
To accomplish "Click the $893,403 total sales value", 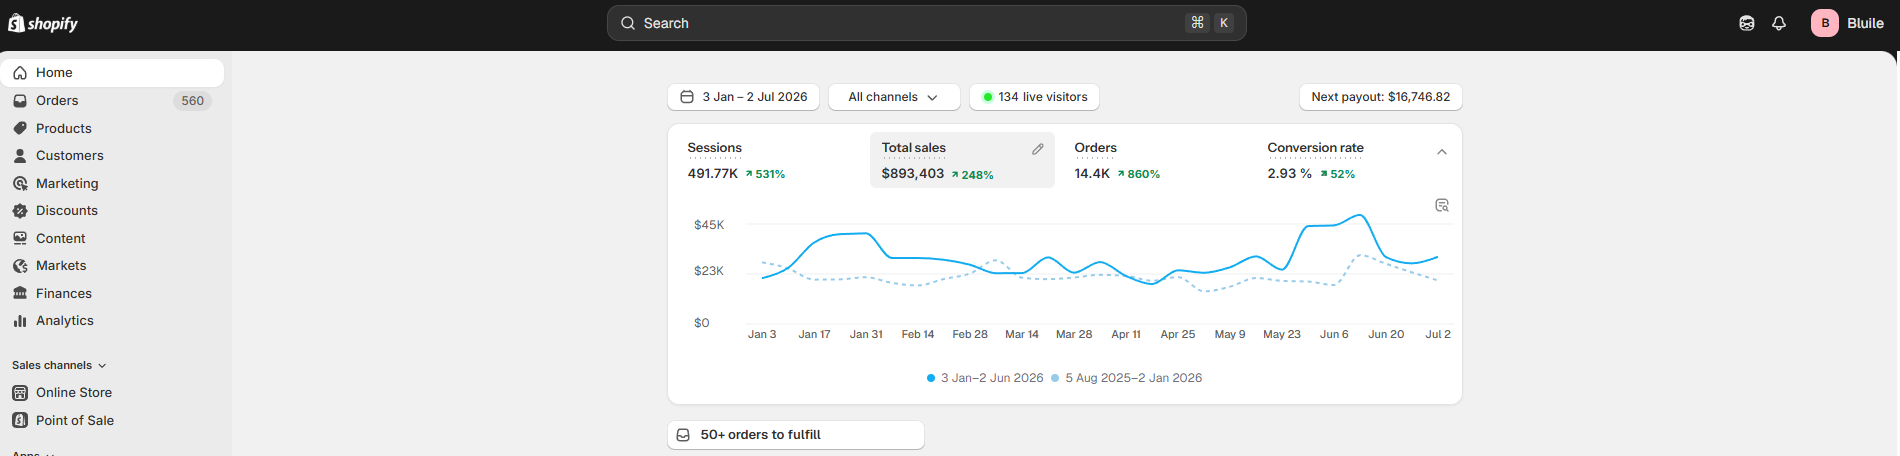I will point(913,174).
